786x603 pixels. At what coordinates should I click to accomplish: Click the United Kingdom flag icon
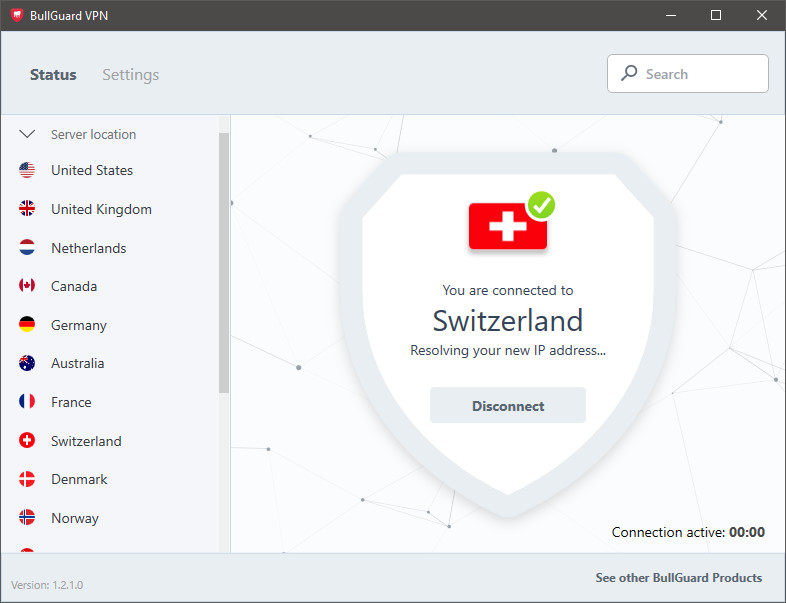point(27,209)
